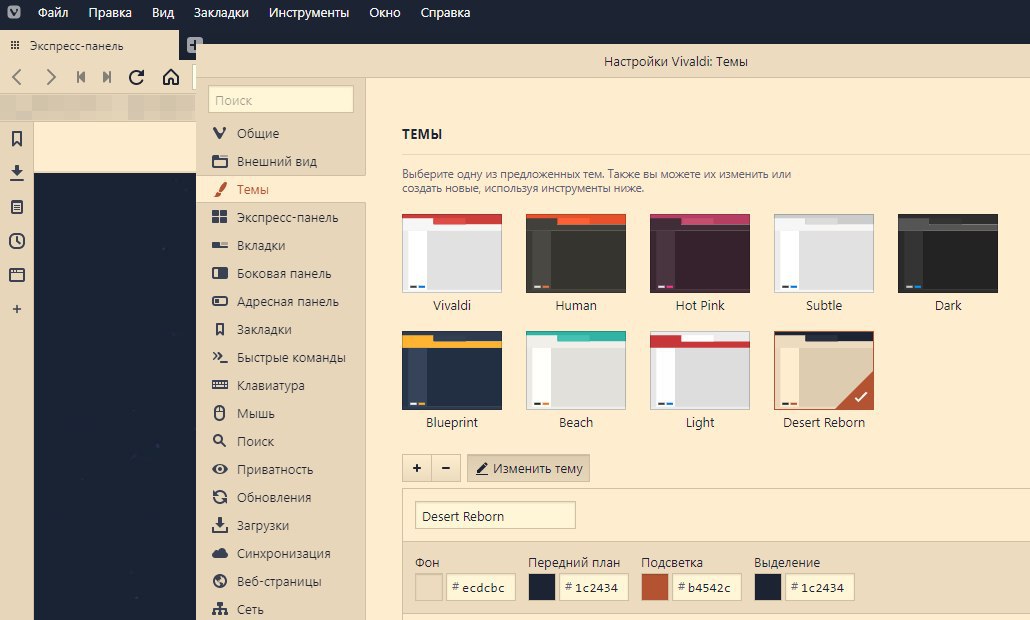The height and width of the screenshot is (620, 1030).
Task: Open Экспресс-панель settings section
Action: tap(281, 217)
